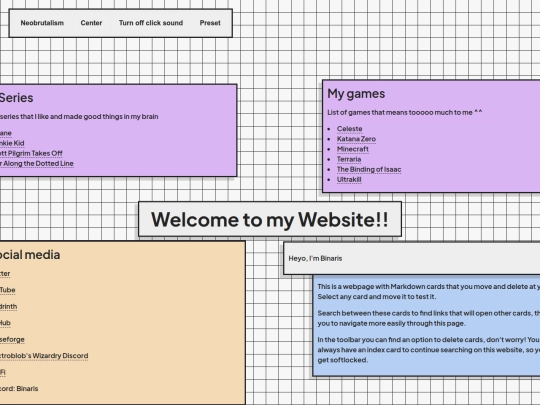Click 'List of games that means tooooo much' text

coord(405,113)
